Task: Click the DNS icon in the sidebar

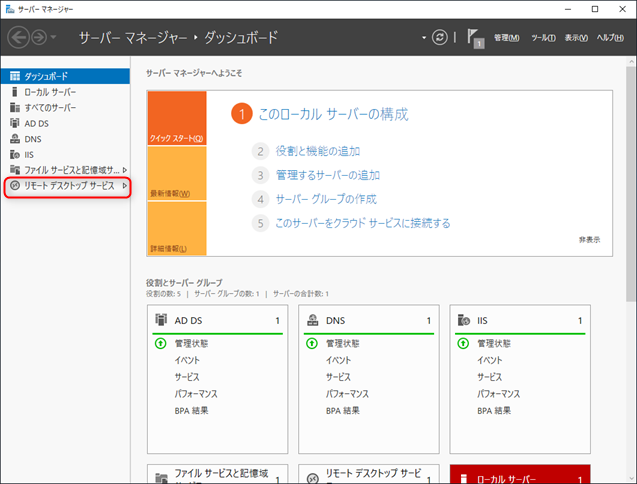Action: pos(15,139)
